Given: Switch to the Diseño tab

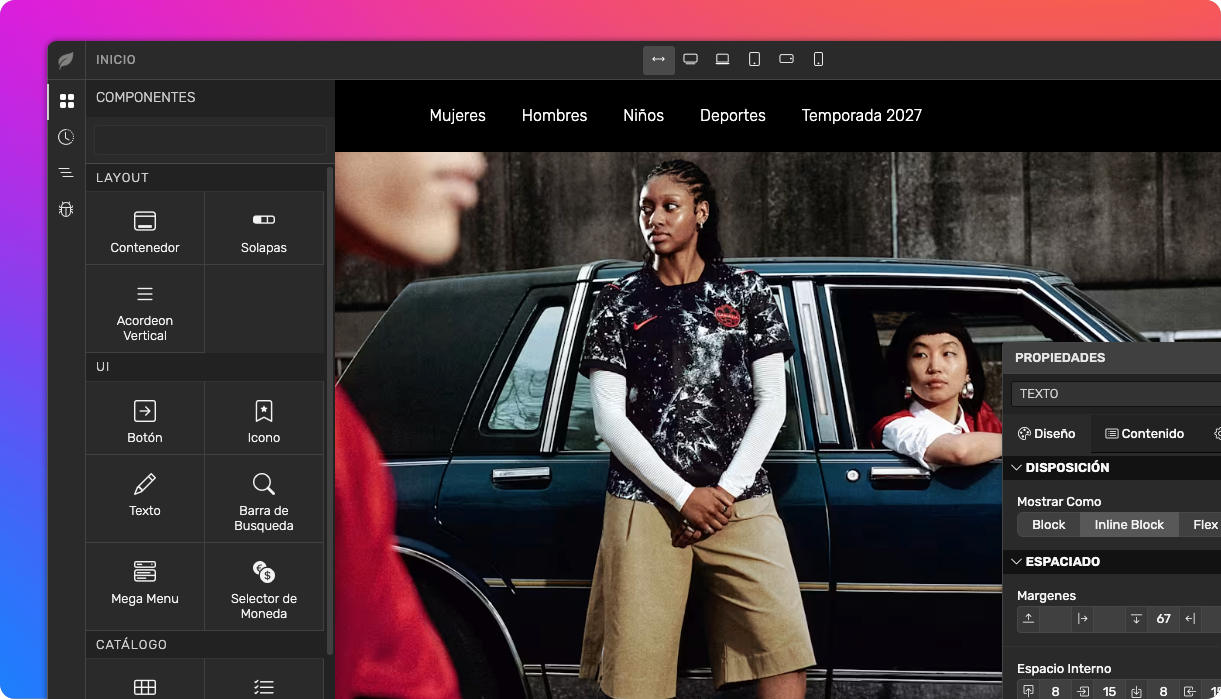Looking at the screenshot, I should [1046, 434].
